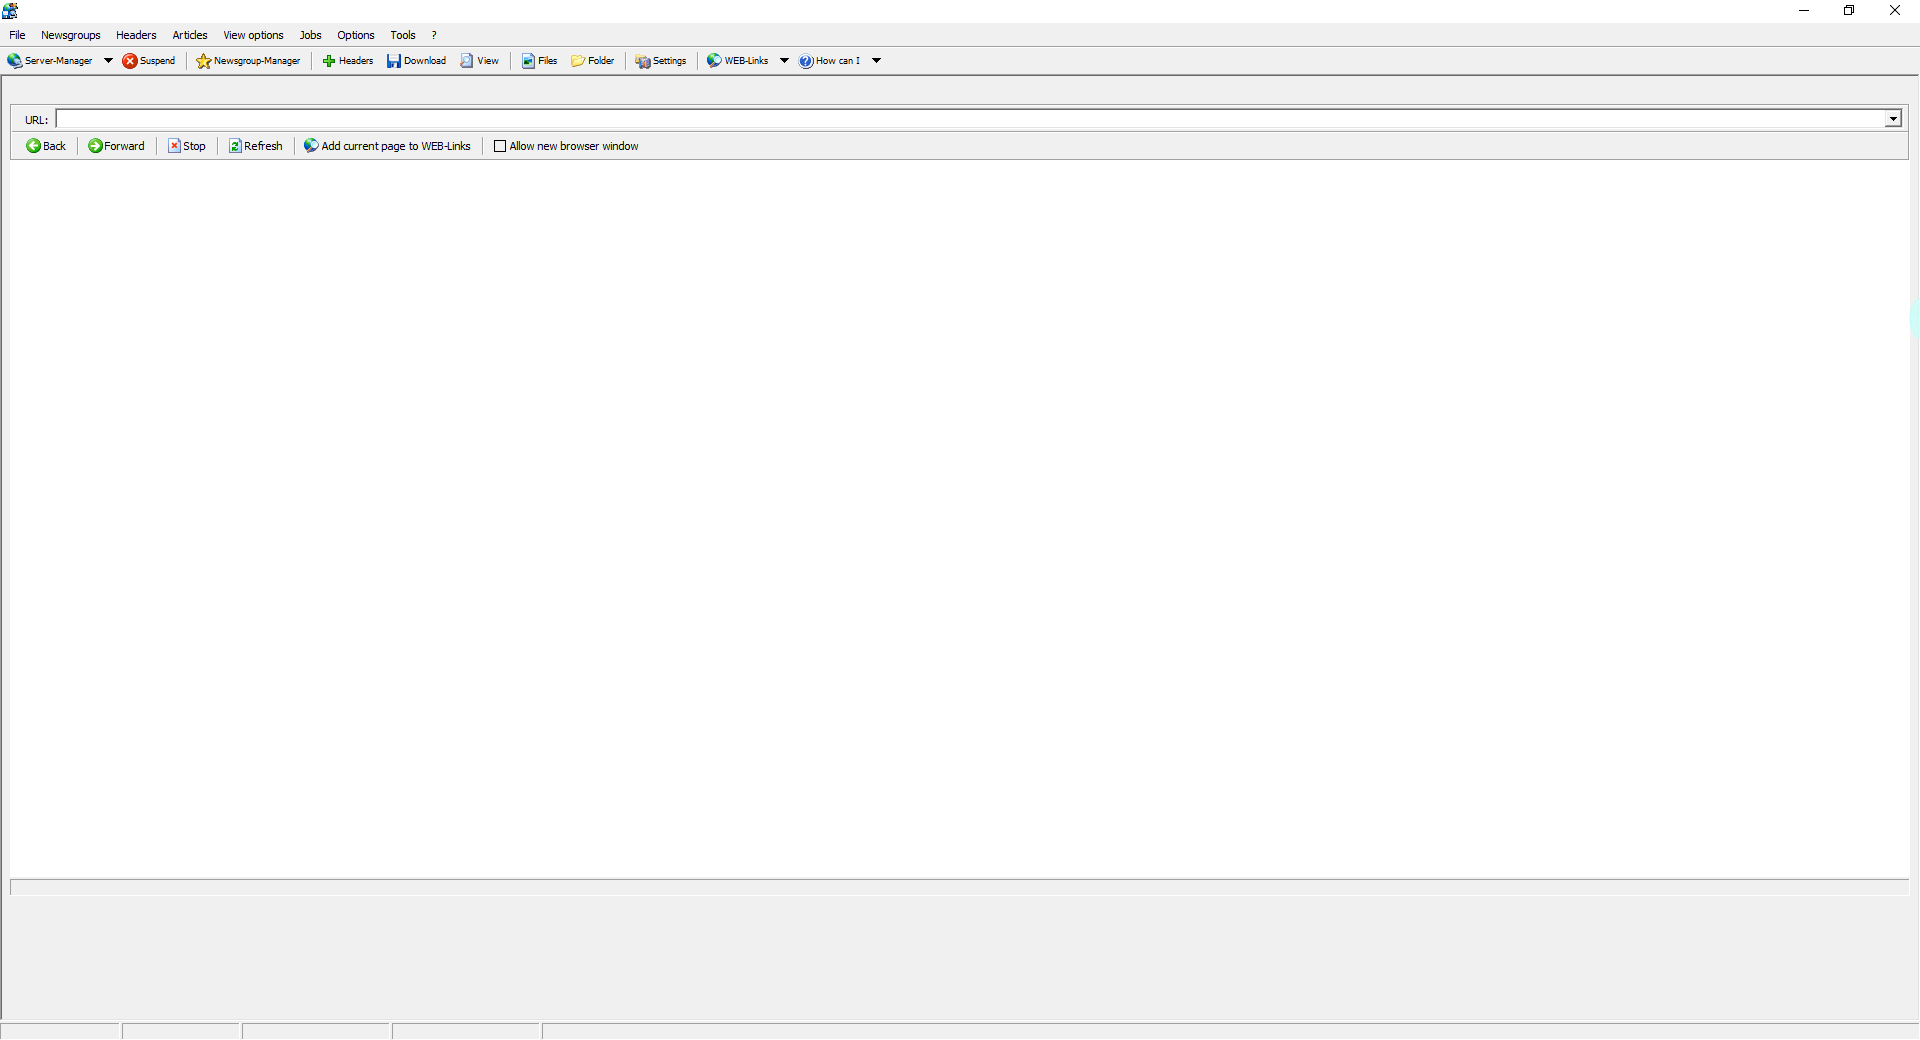Open the View options menu
This screenshot has height=1040, width=1920.
253,35
